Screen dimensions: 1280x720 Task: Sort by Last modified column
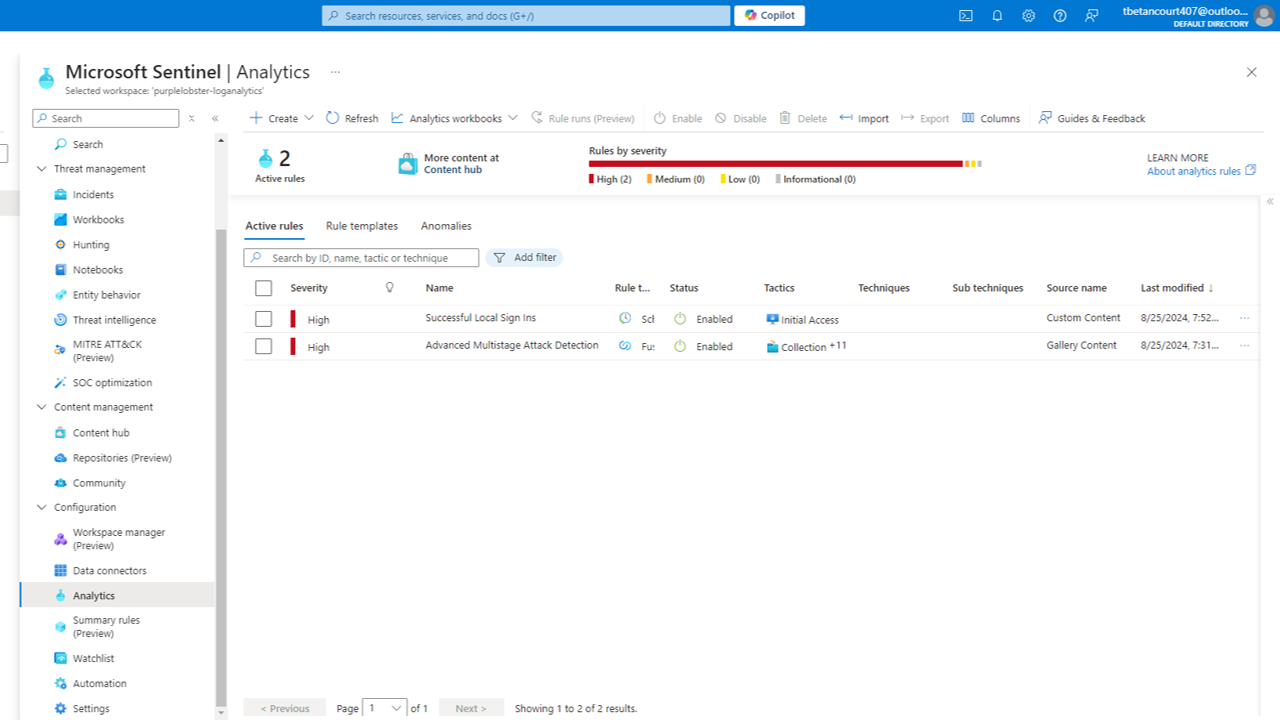(x=1177, y=288)
